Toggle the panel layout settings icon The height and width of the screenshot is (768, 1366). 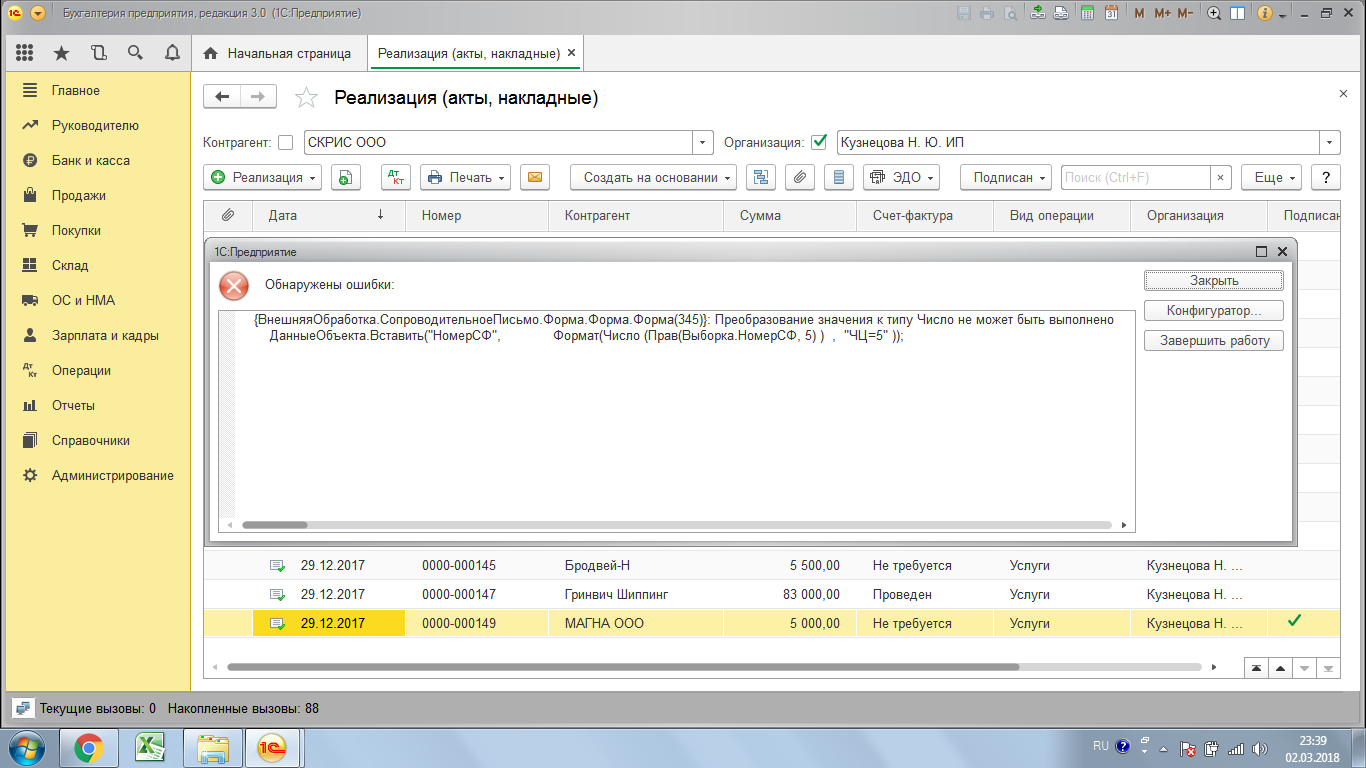1237,14
